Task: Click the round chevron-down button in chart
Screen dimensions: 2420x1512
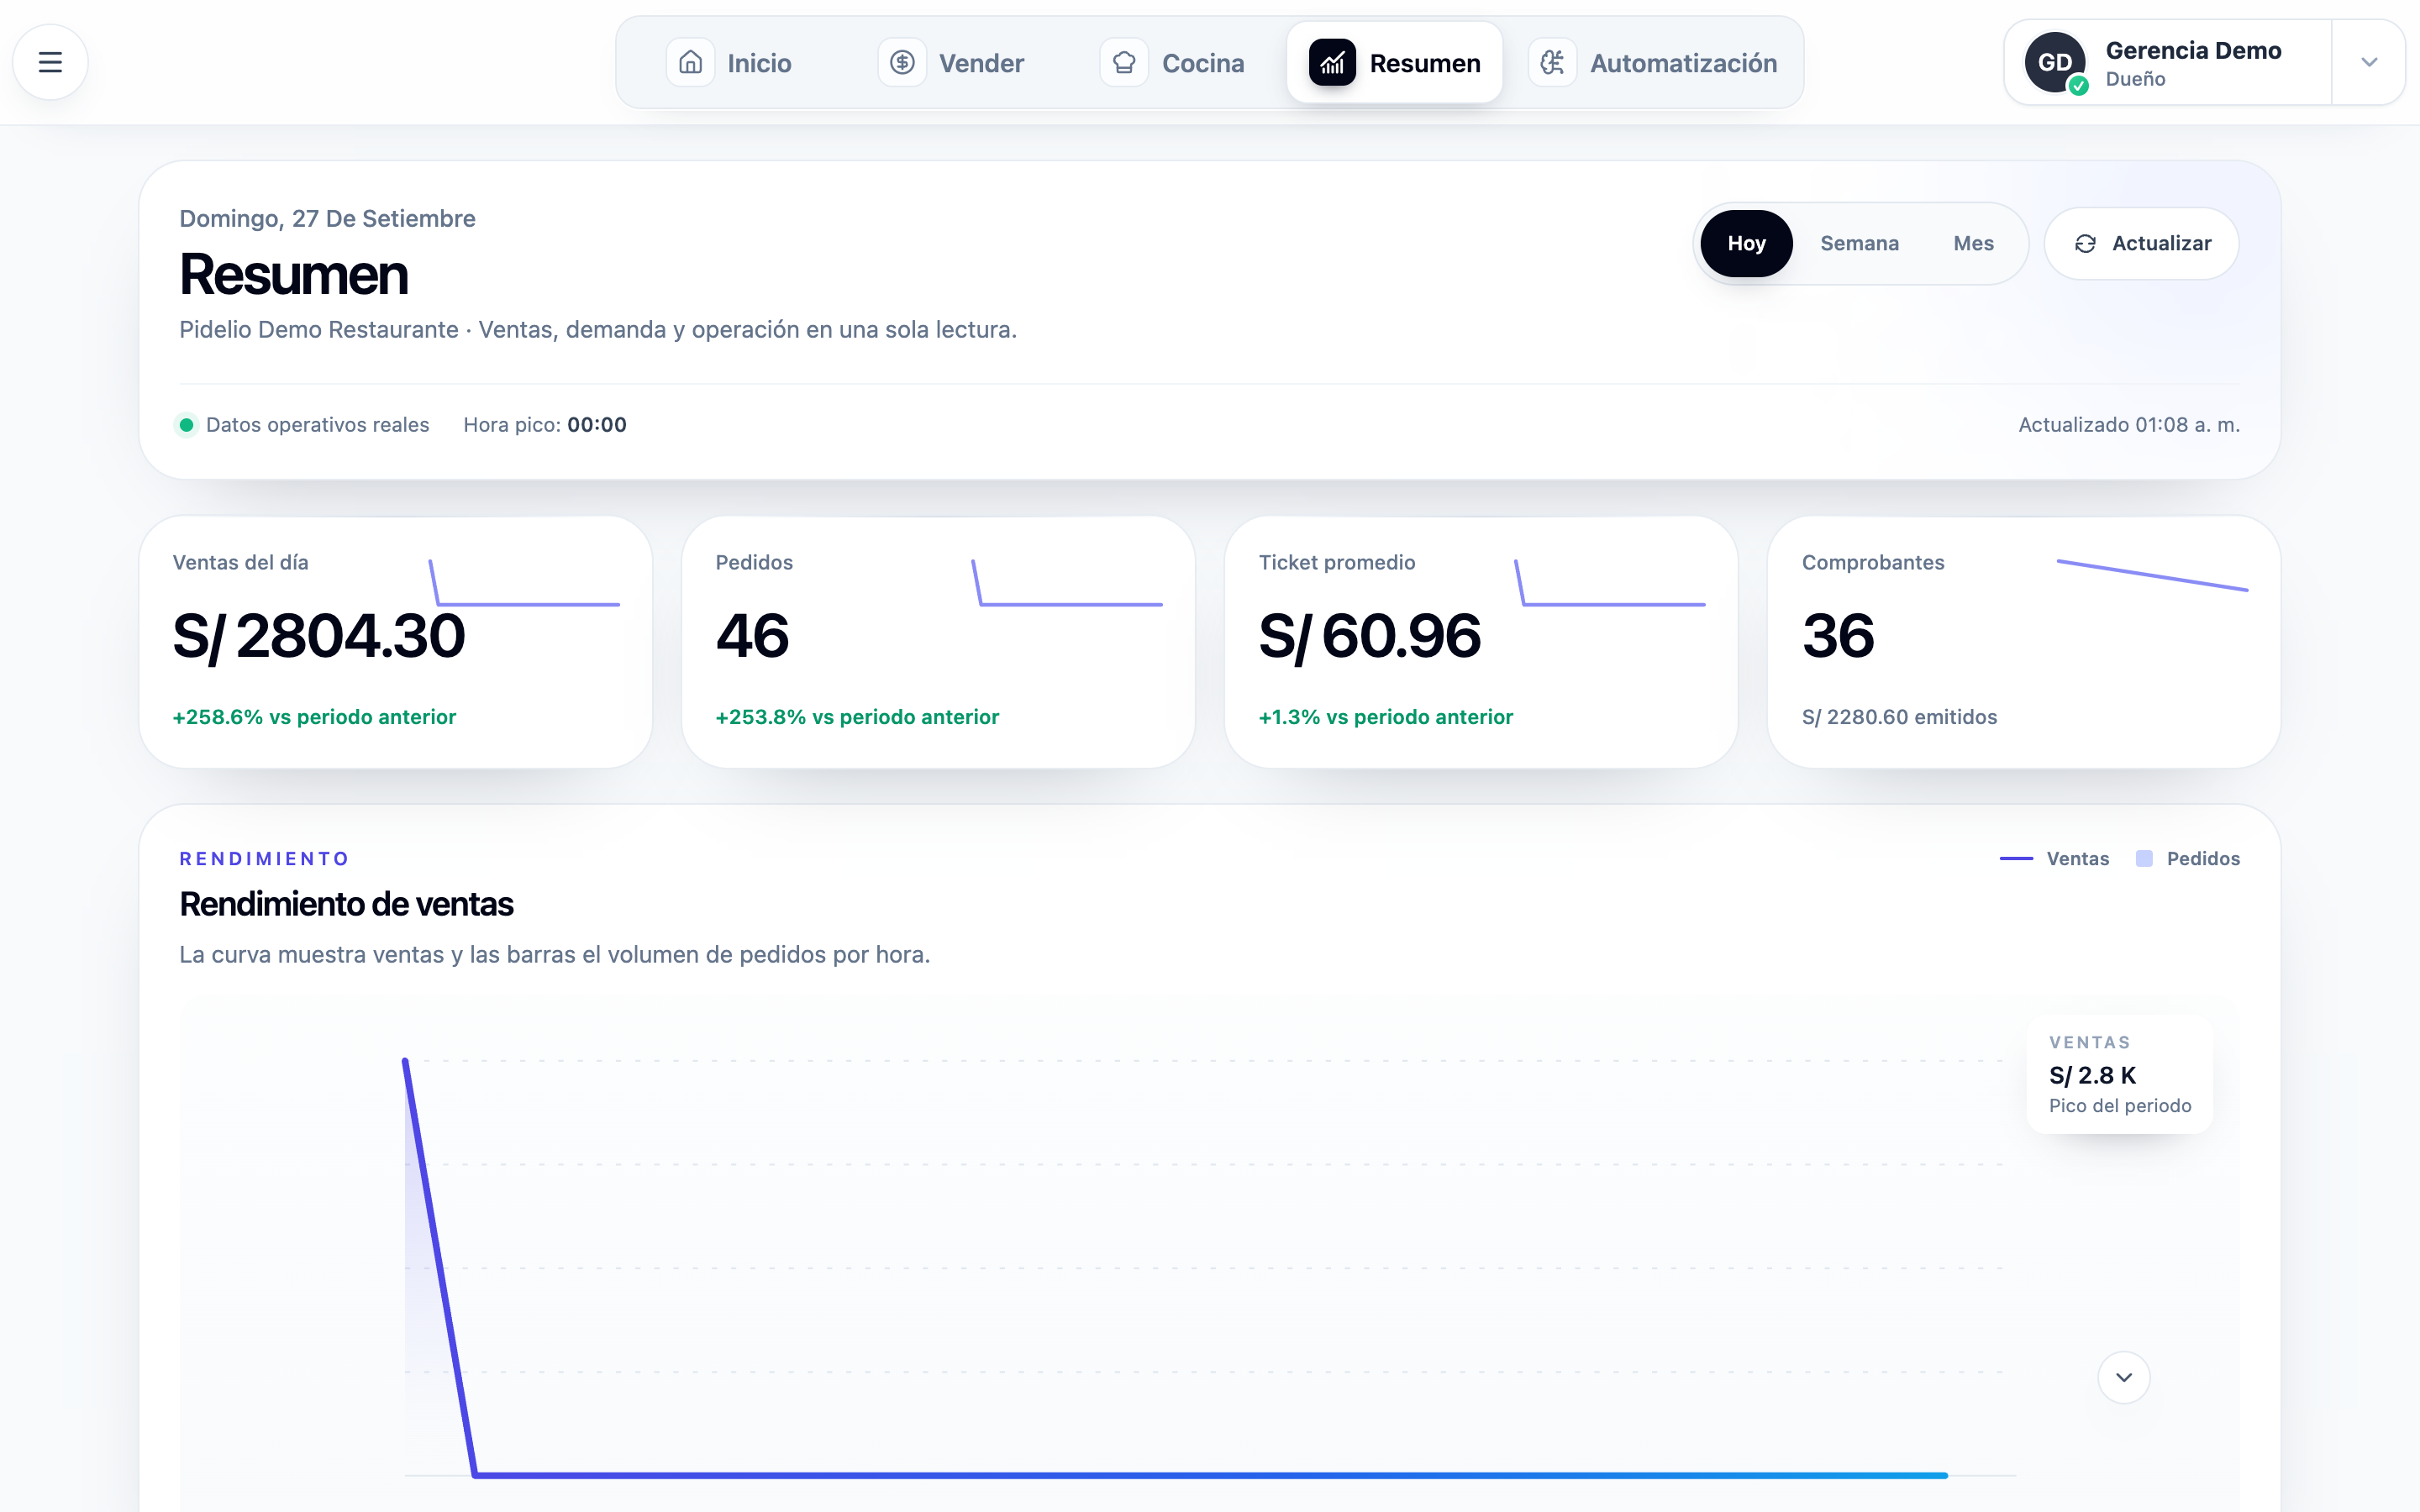Action: [2124, 1378]
